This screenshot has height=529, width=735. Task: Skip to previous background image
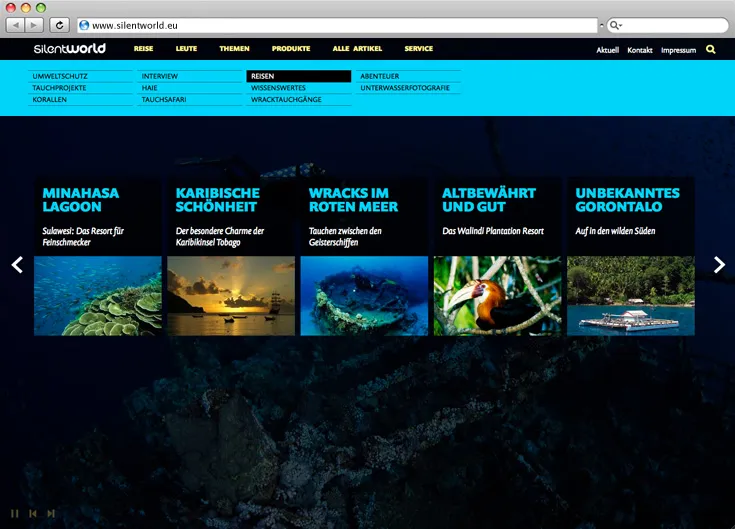[x=33, y=514]
